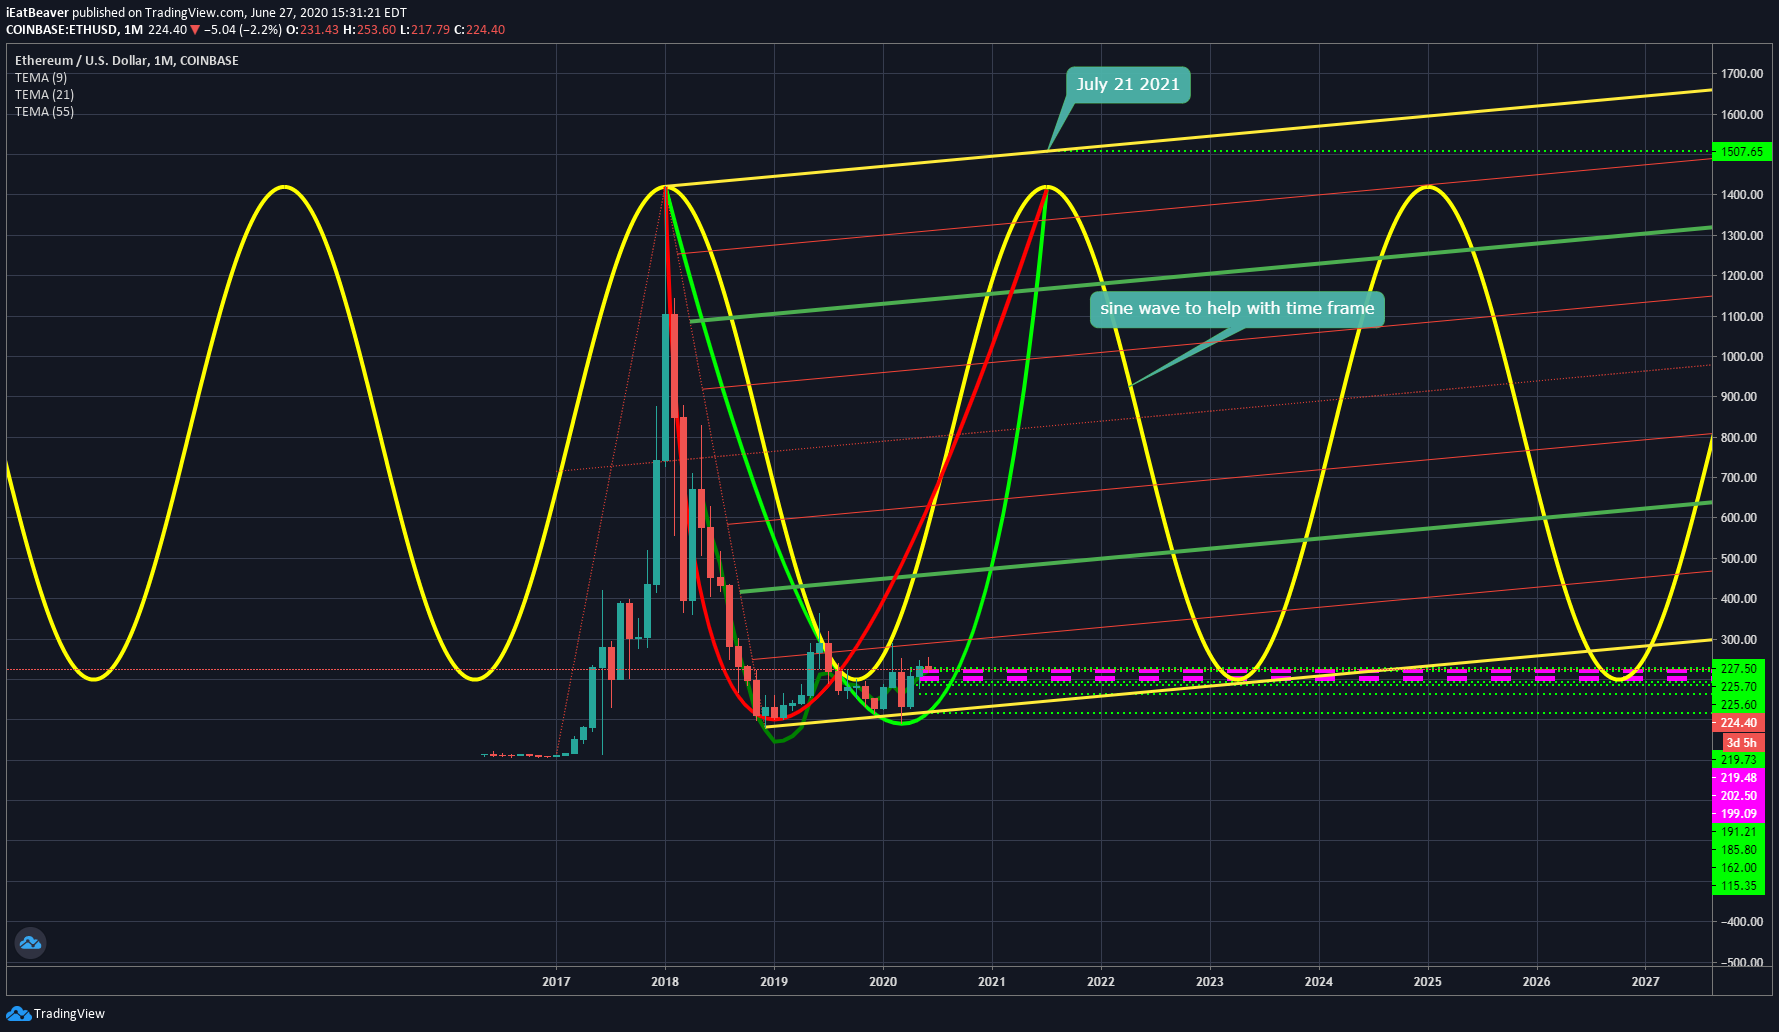Click the 225.70 price label
The image size is (1779, 1032).
(1738, 687)
